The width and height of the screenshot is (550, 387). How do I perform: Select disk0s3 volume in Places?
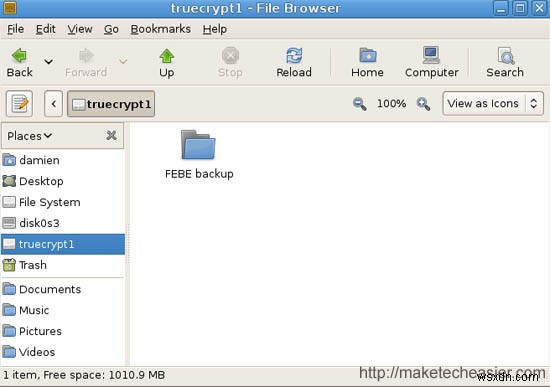(x=63, y=223)
